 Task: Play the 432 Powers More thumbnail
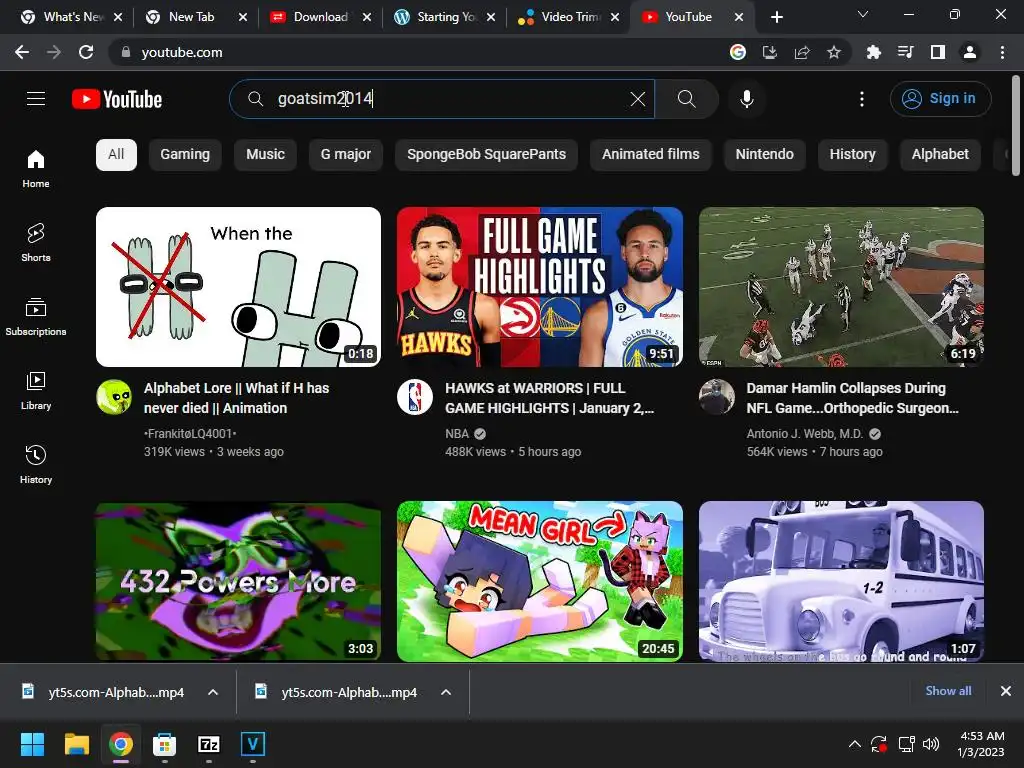[238, 581]
